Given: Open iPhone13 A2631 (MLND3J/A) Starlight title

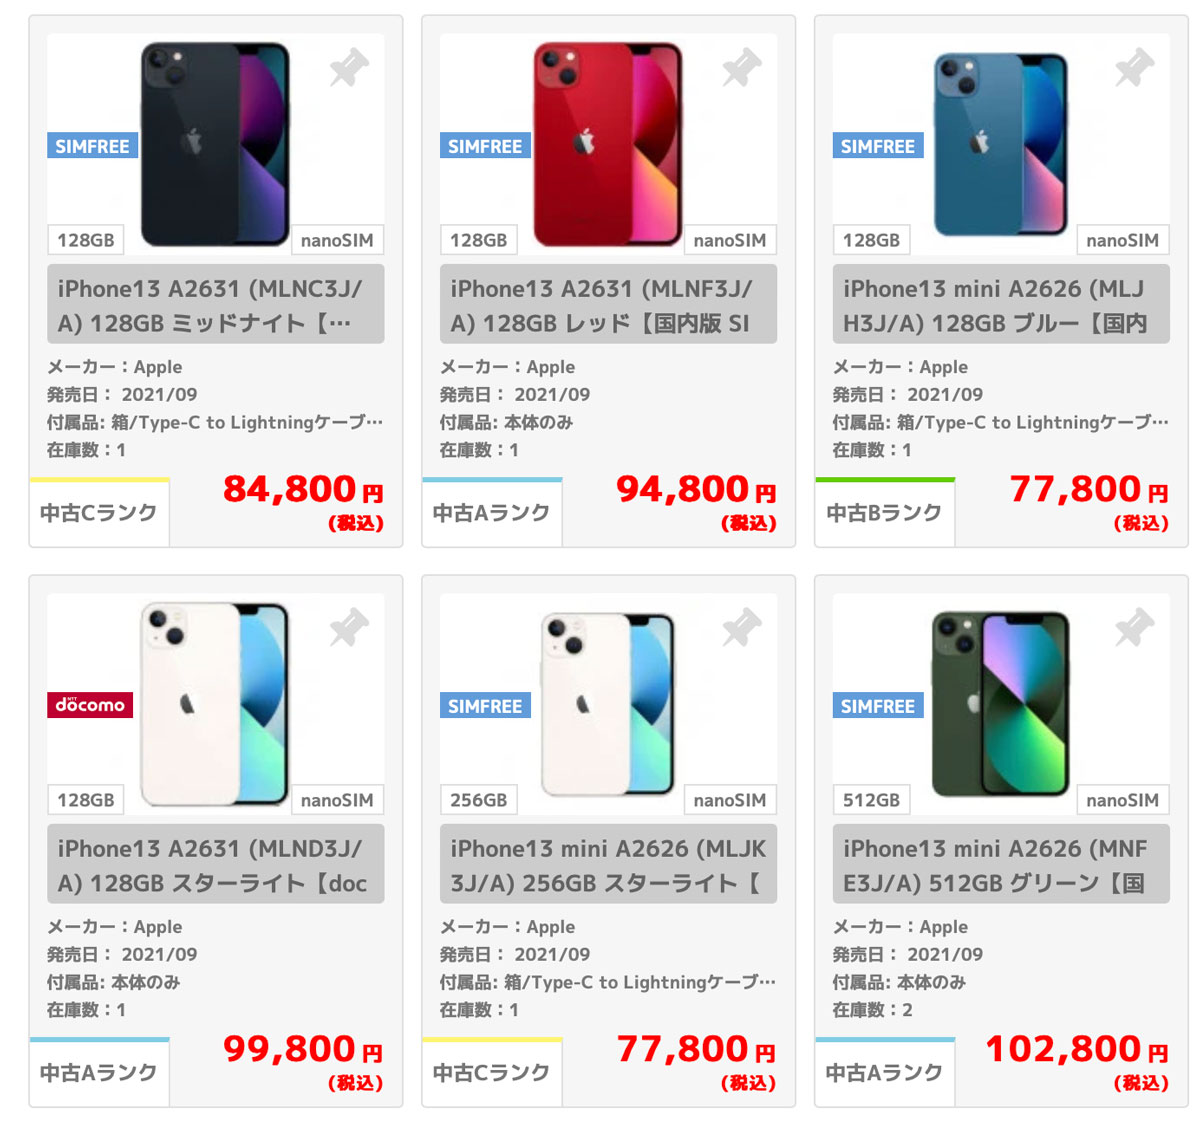Looking at the screenshot, I should pyautogui.click(x=216, y=865).
